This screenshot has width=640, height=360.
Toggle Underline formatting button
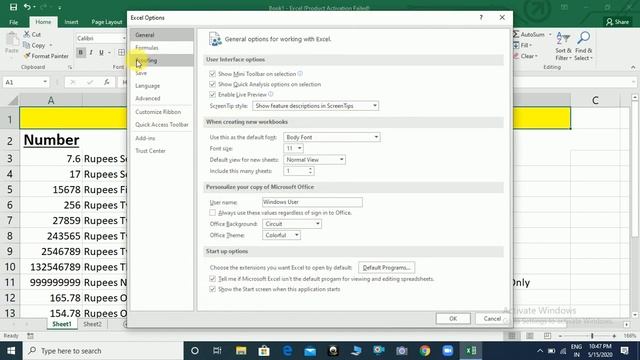tap(101, 52)
